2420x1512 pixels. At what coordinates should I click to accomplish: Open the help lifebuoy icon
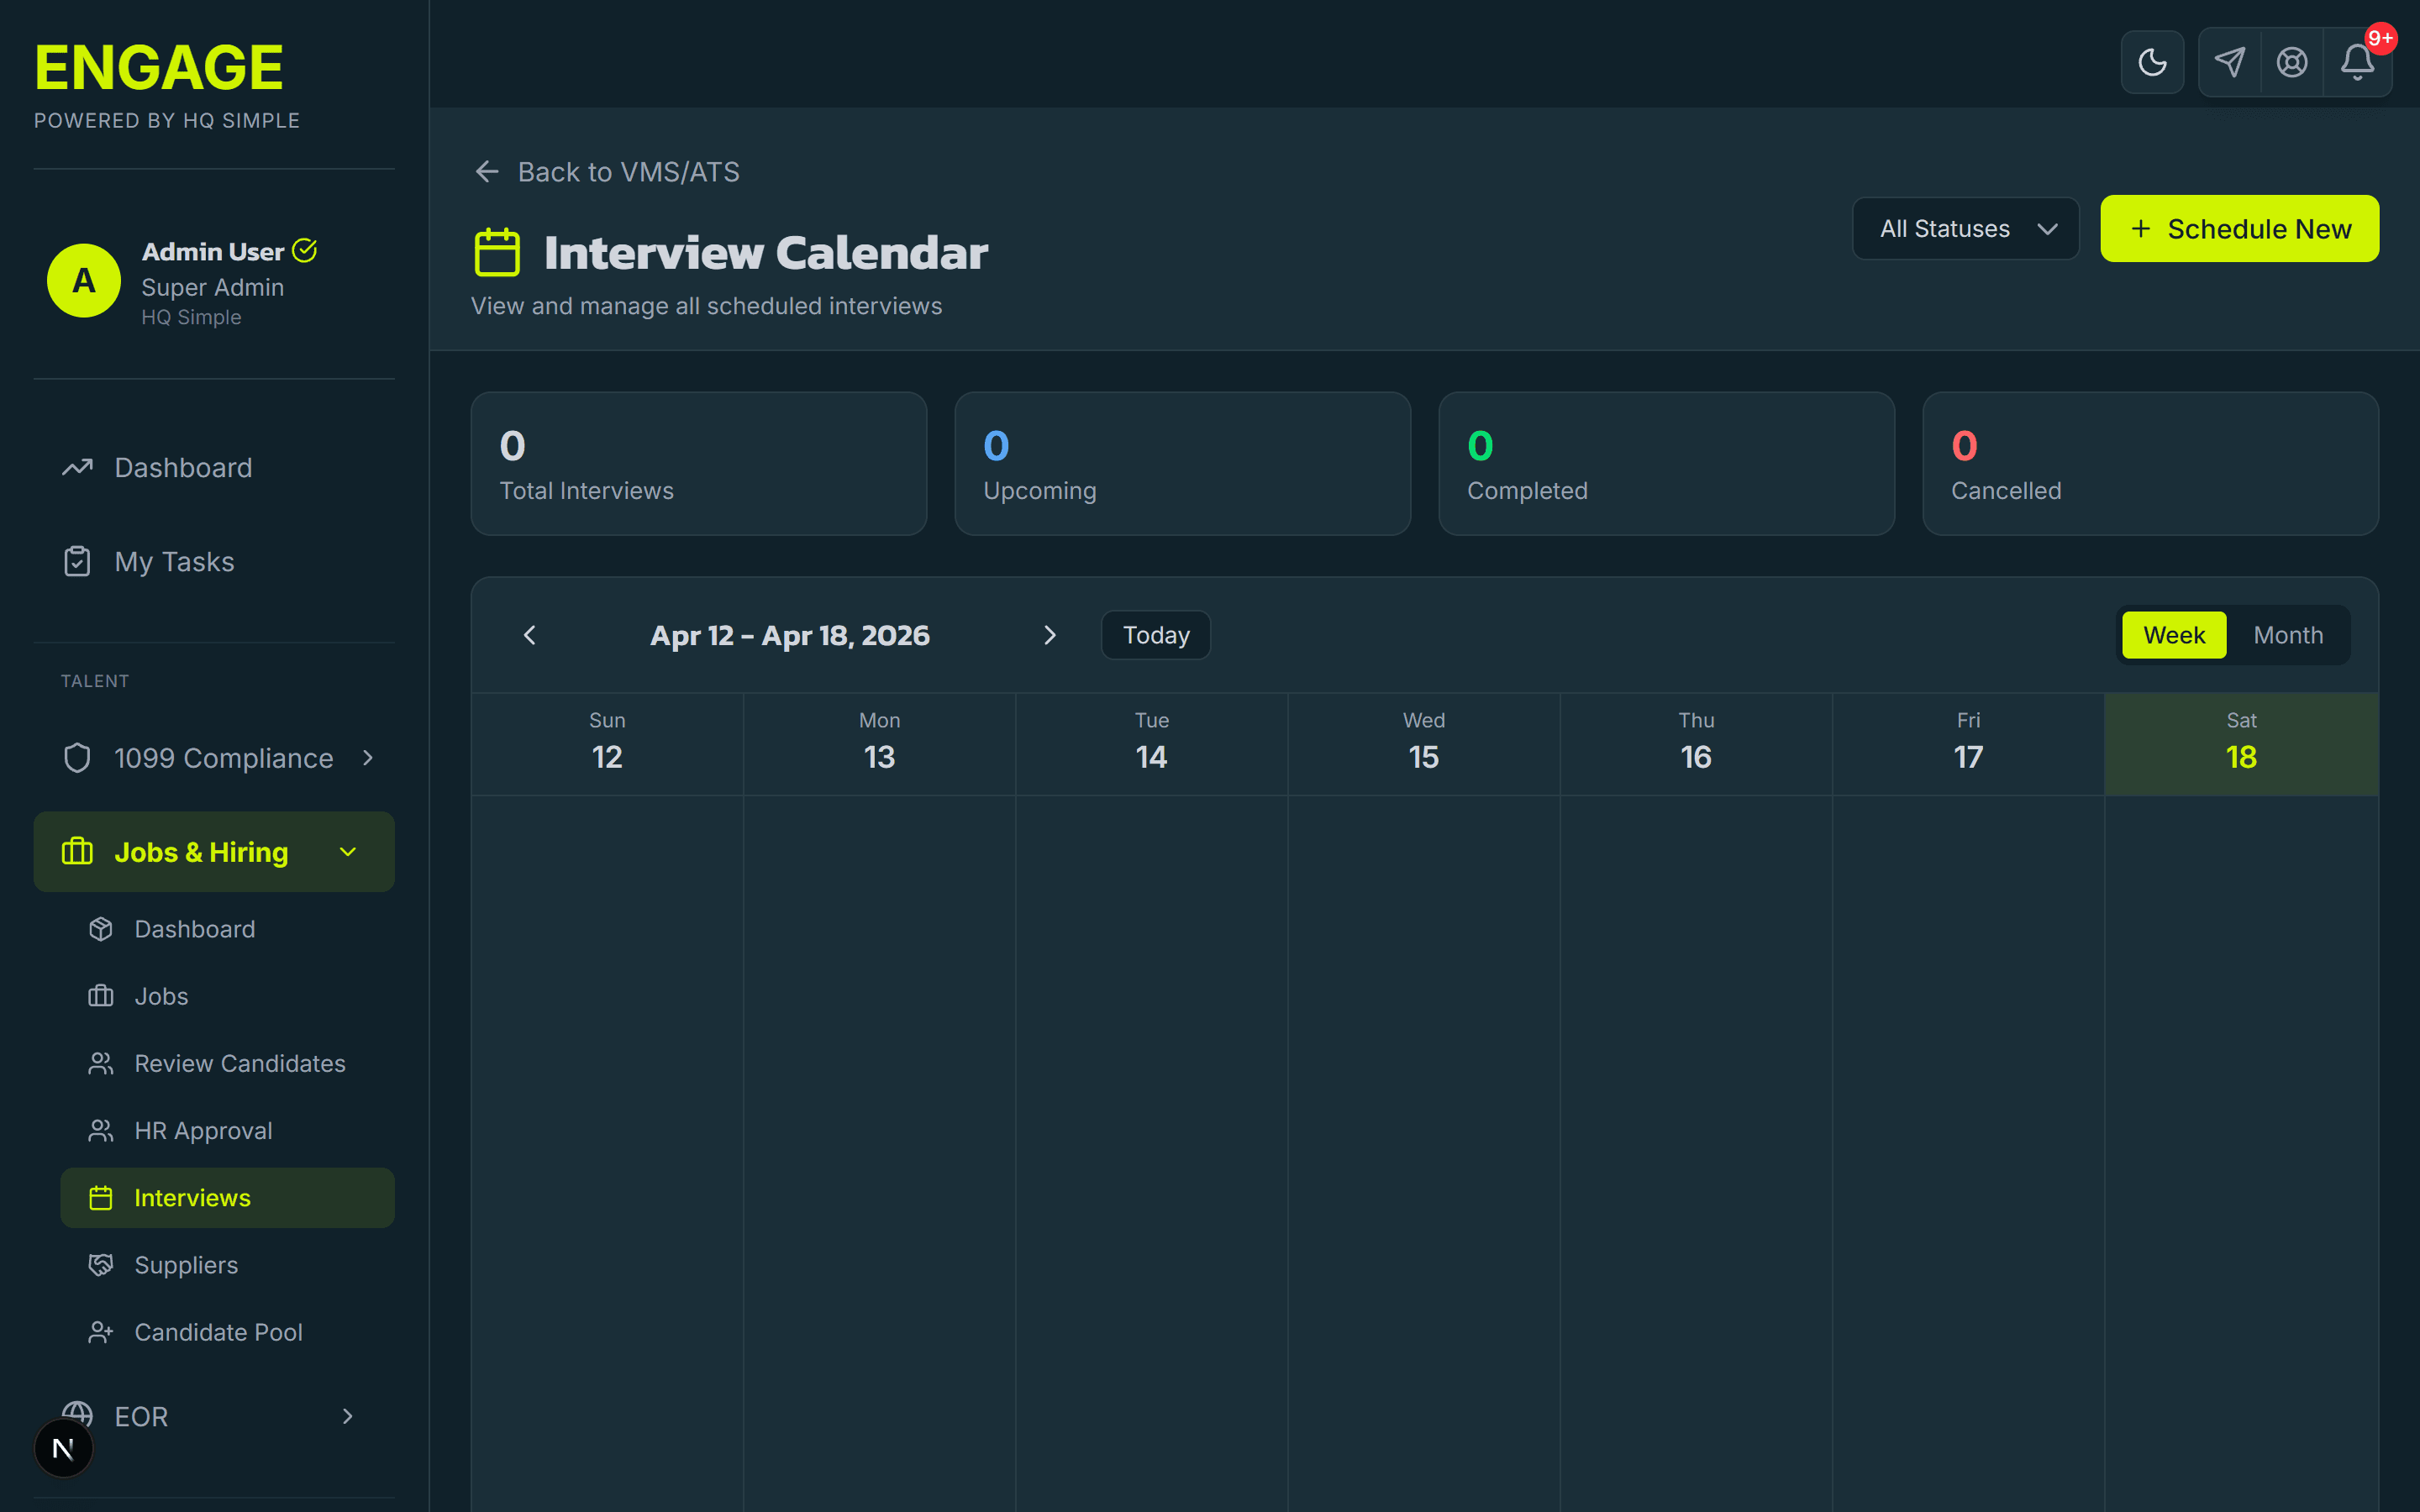(x=2291, y=62)
